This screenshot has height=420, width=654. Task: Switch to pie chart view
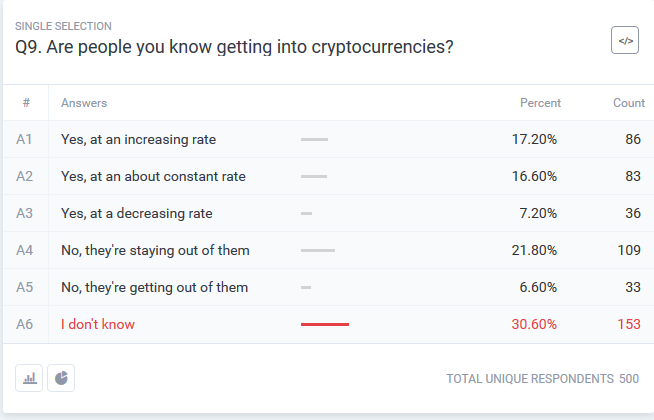61,378
